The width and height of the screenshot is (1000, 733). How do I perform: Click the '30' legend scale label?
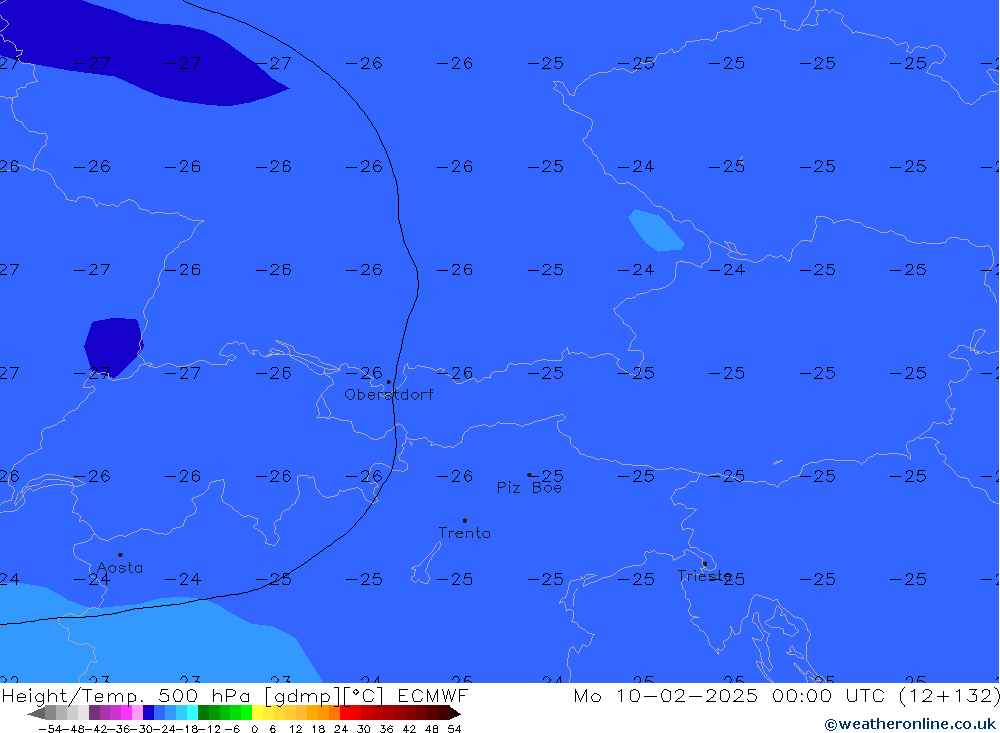[364, 729]
